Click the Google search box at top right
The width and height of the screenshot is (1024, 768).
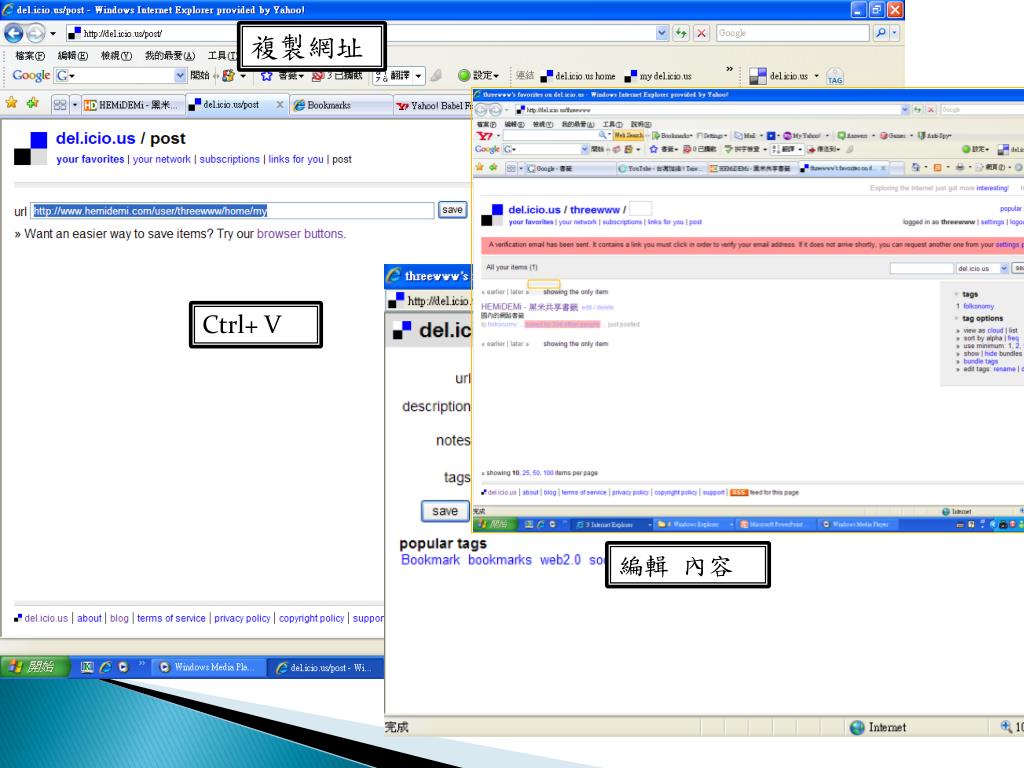coord(792,33)
